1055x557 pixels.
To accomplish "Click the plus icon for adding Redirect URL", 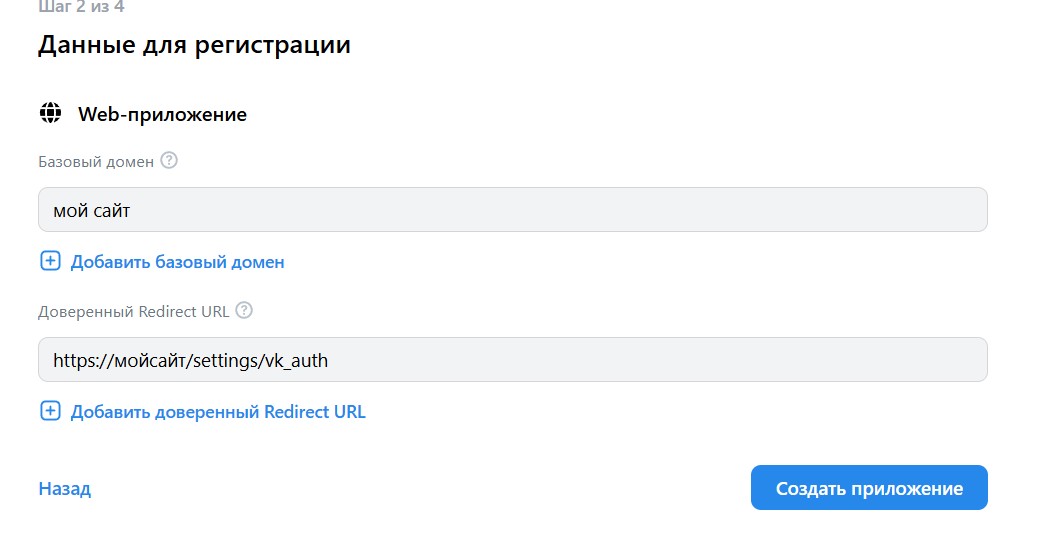I will 50,411.
